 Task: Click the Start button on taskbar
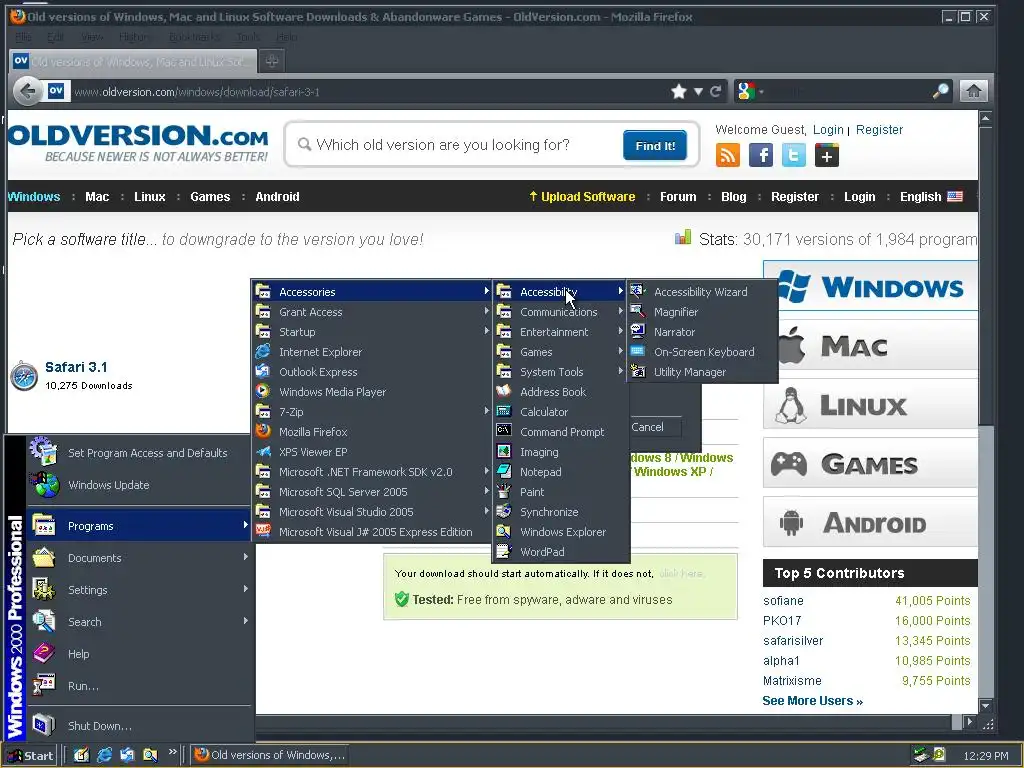[x=30, y=756]
